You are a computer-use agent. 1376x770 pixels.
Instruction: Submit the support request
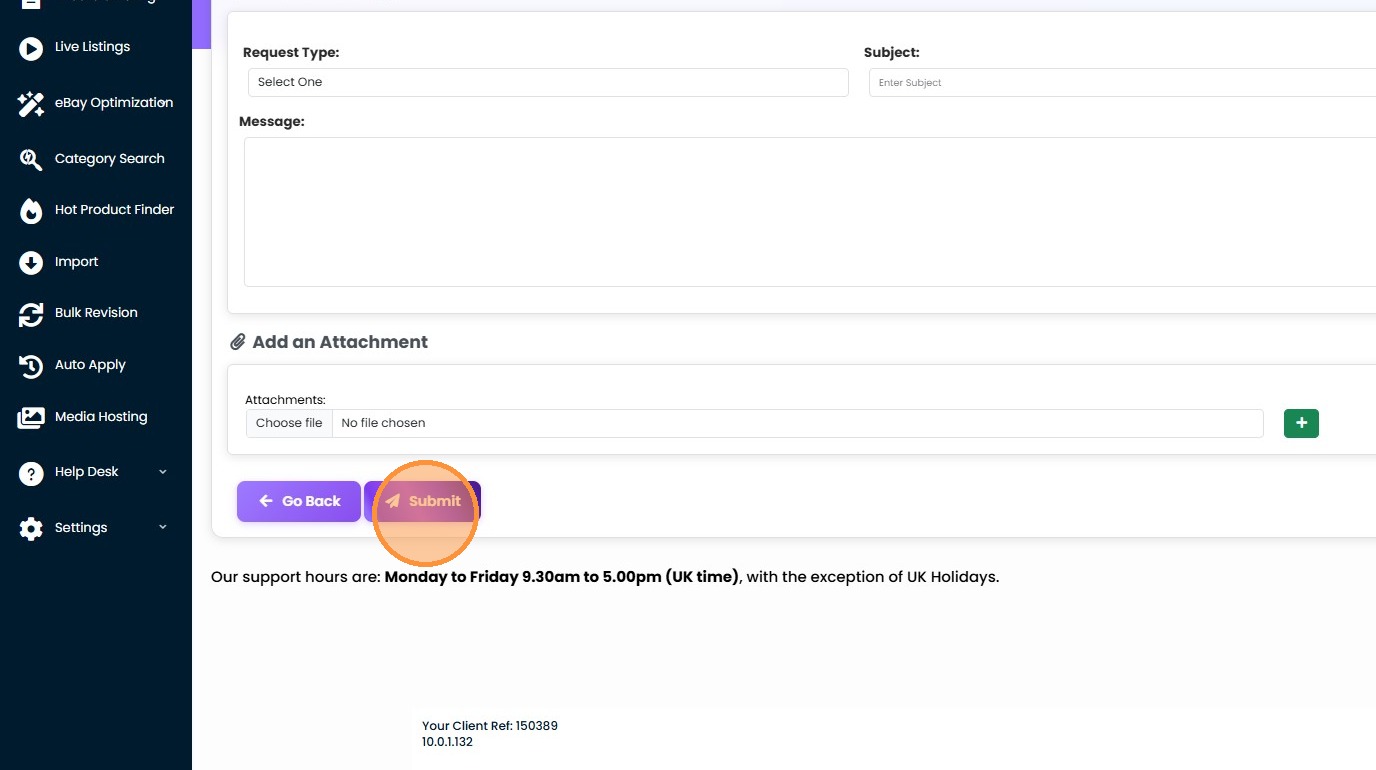point(422,501)
